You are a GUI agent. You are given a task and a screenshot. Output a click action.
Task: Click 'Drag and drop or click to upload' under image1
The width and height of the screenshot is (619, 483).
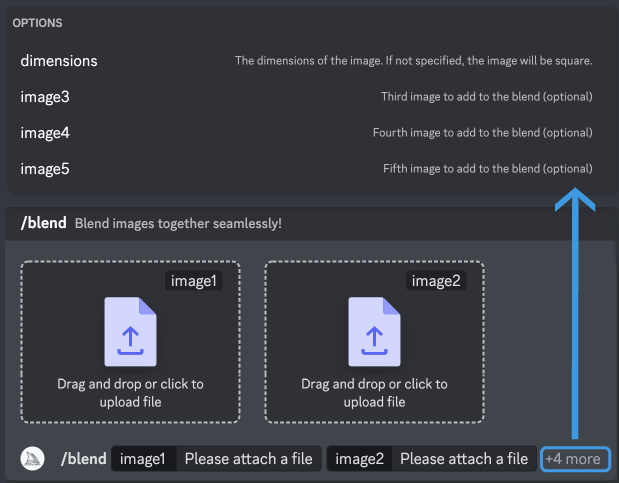(130, 393)
